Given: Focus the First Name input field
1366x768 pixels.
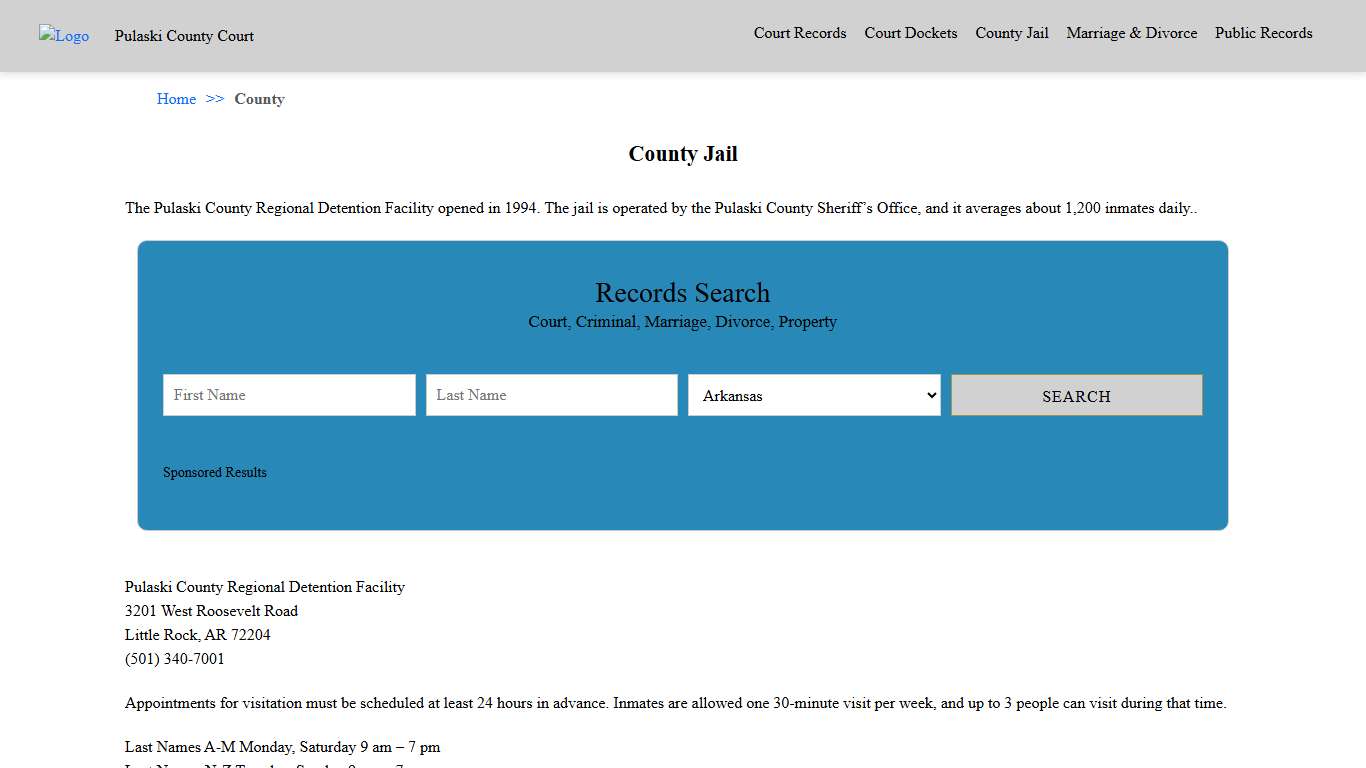Looking at the screenshot, I should tap(289, 395).
